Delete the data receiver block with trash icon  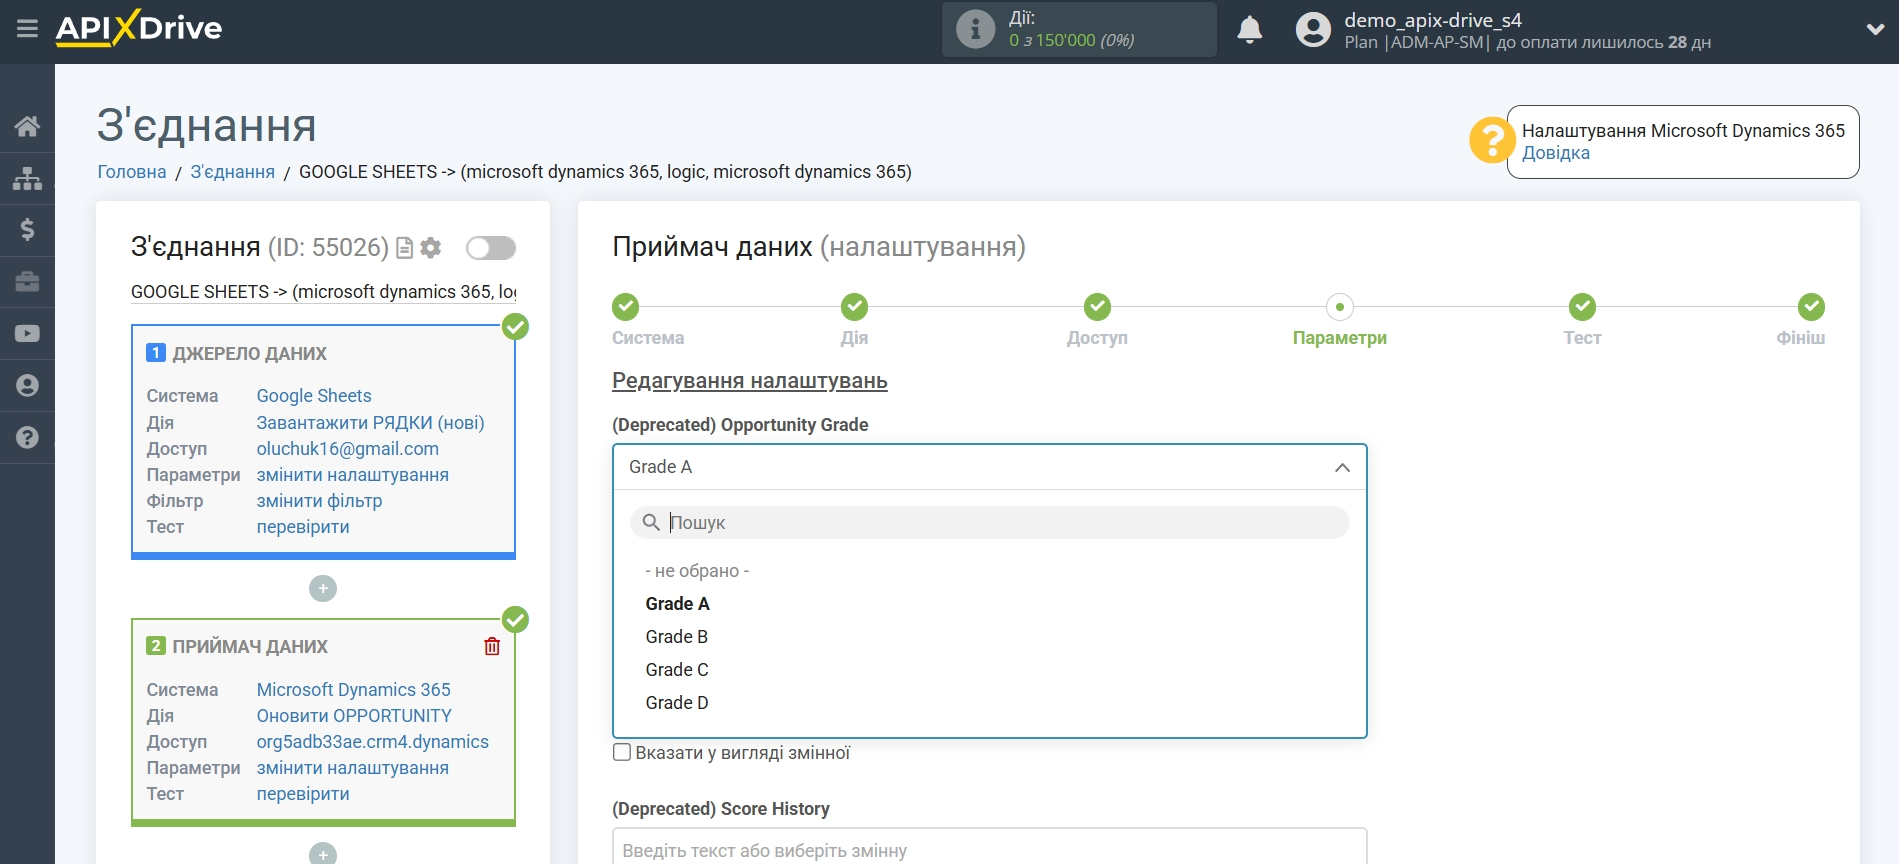click(x=492, y=646)
